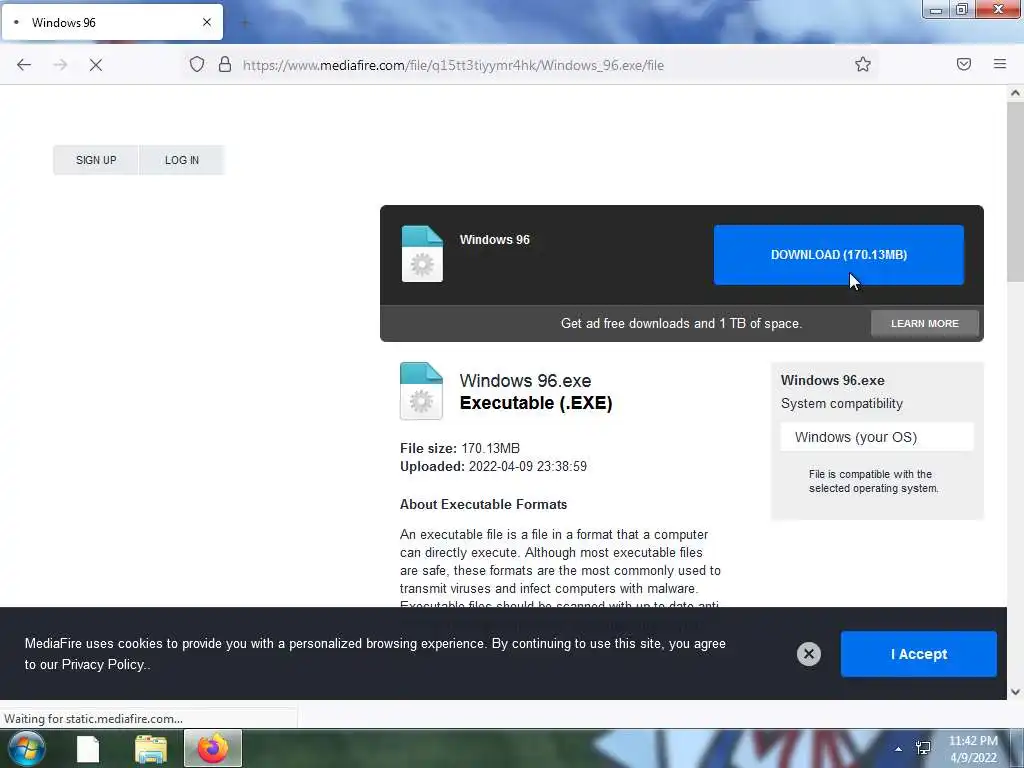Viewport: 1024px width, 768px height.
Task: Open the Firefox hamburger menu
Action: pos(999,64)
